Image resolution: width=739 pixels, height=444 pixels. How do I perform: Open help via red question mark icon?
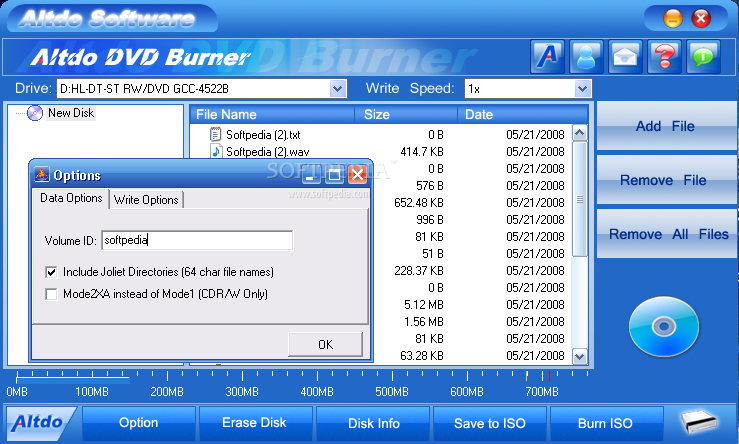[x=665, y=57]
